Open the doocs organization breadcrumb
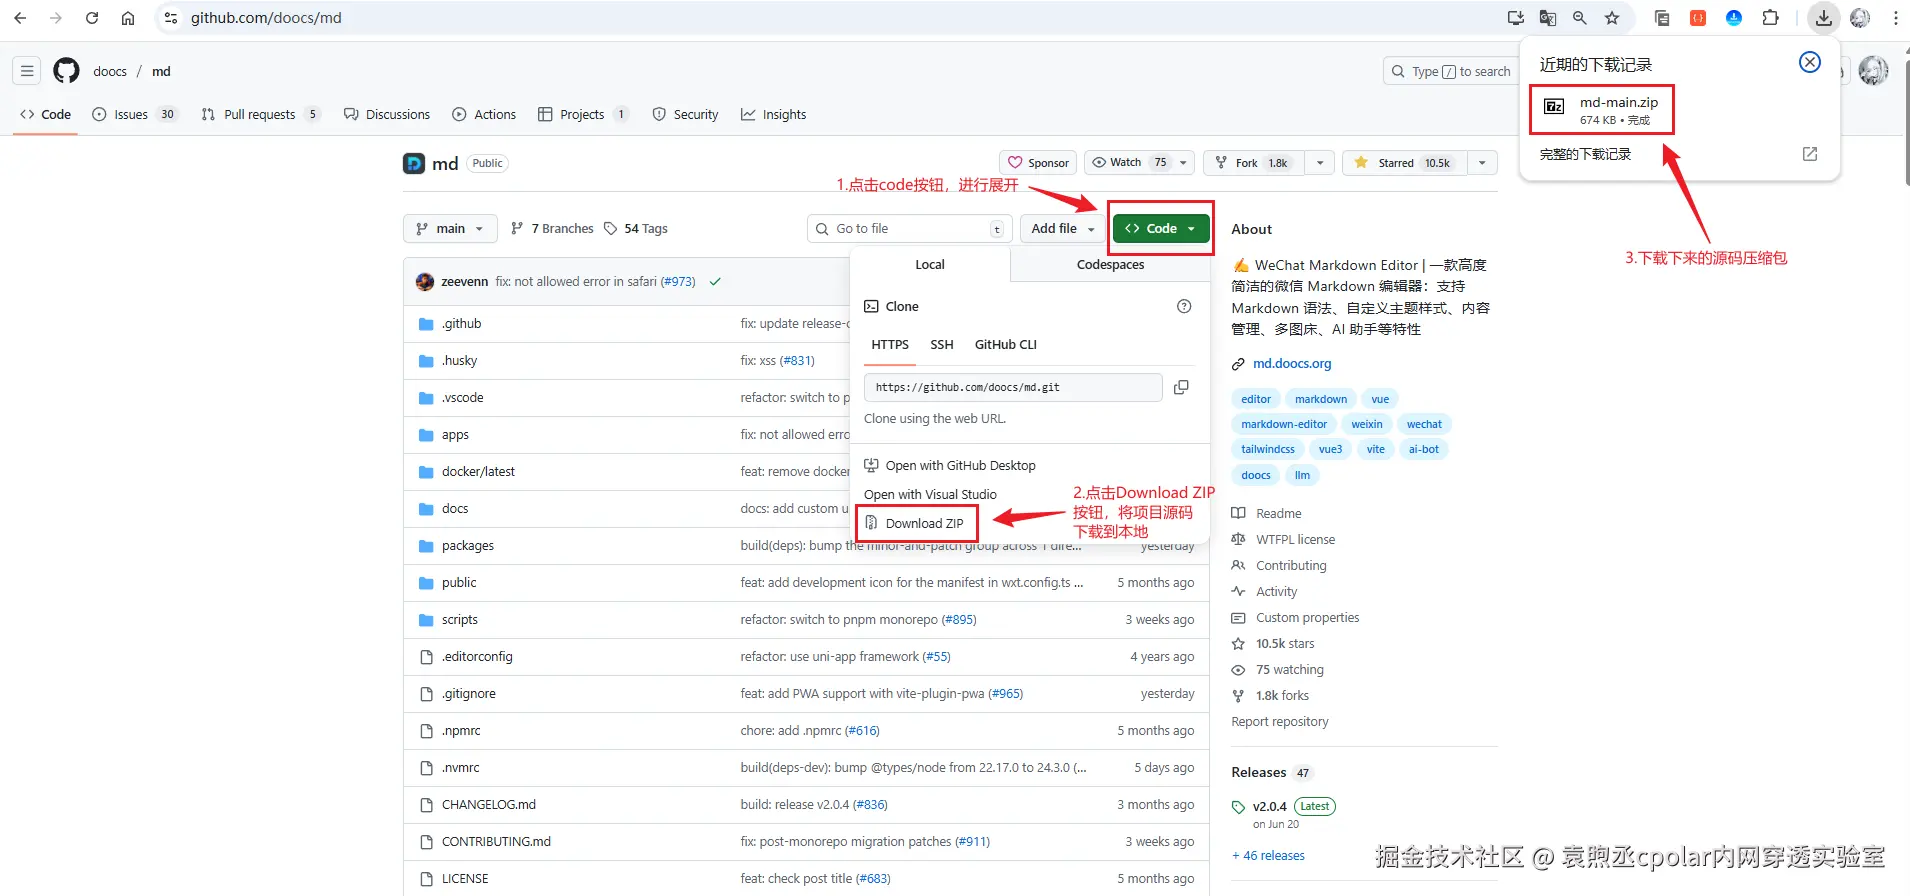 [110, 71]
